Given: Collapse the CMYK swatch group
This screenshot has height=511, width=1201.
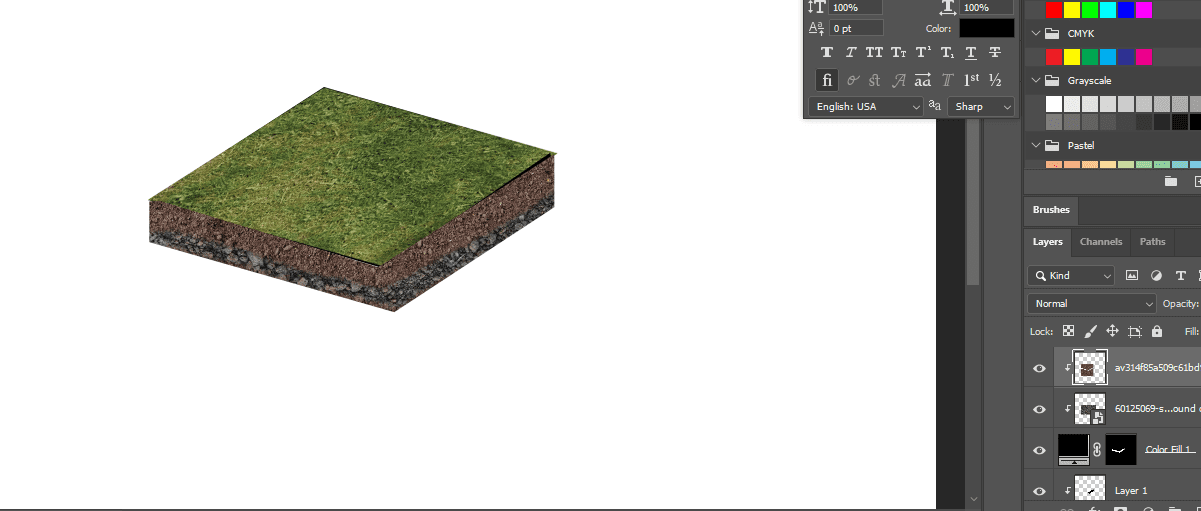Looking at the screenshot, I should [1037, 33].
